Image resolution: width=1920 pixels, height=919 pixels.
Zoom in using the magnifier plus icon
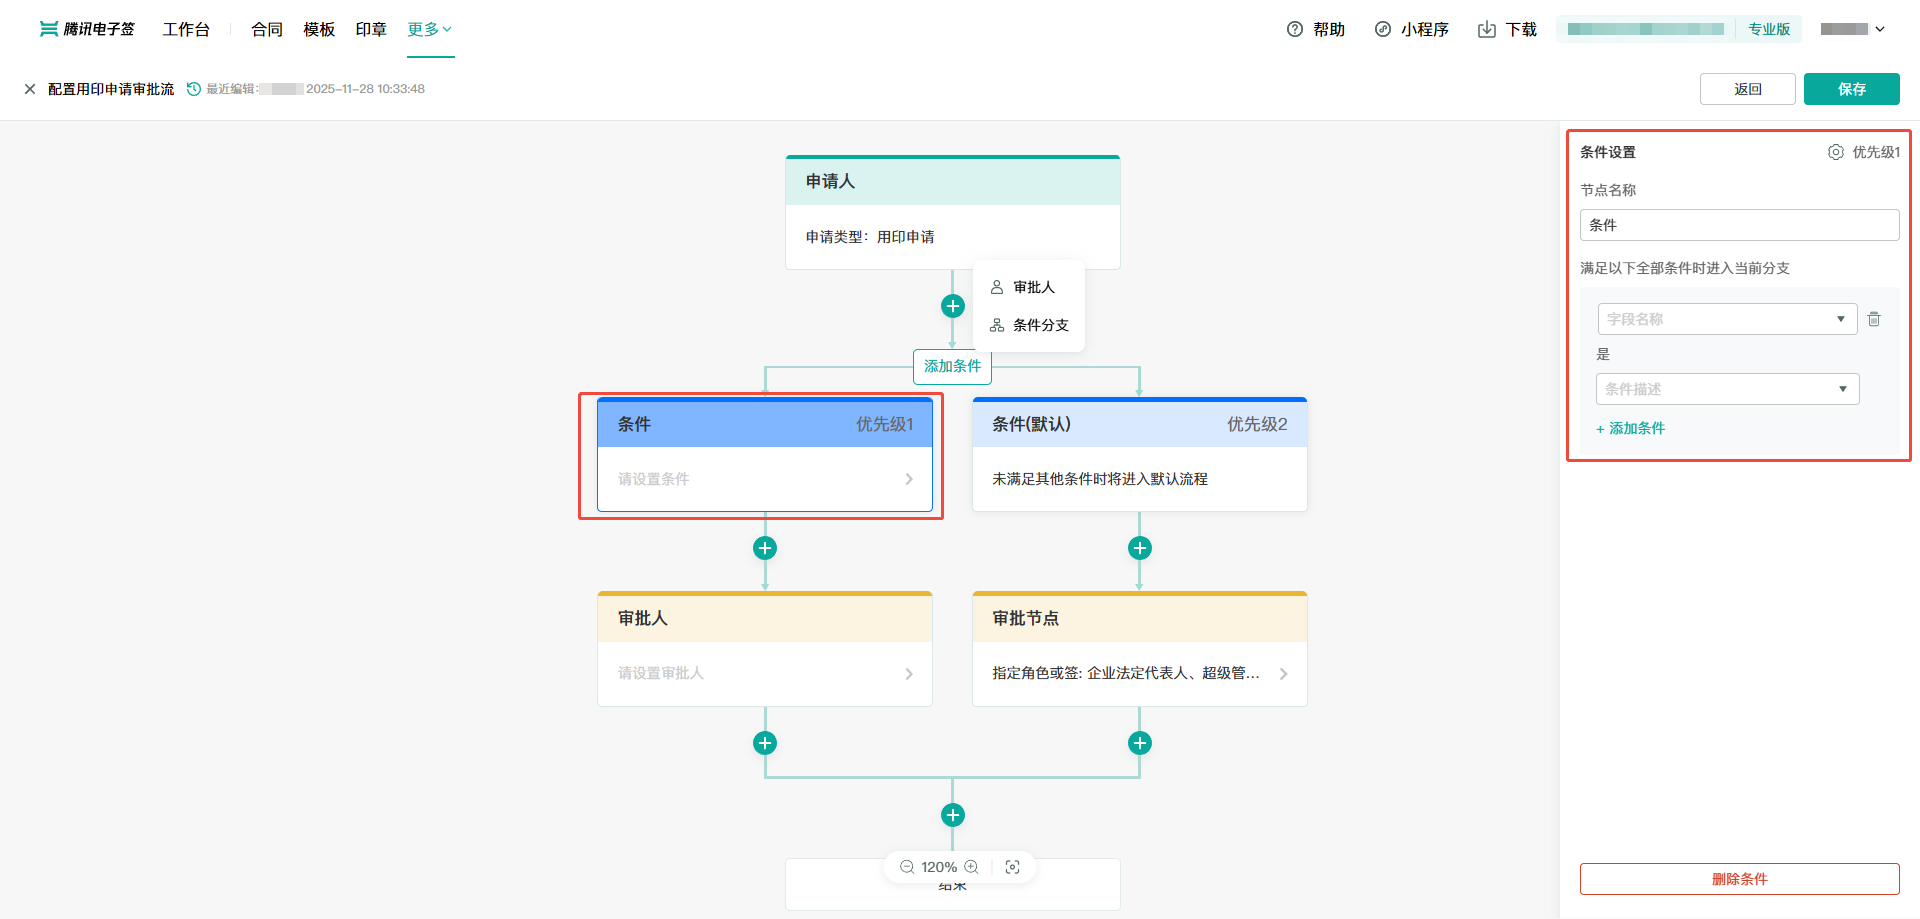pos(970,866)
